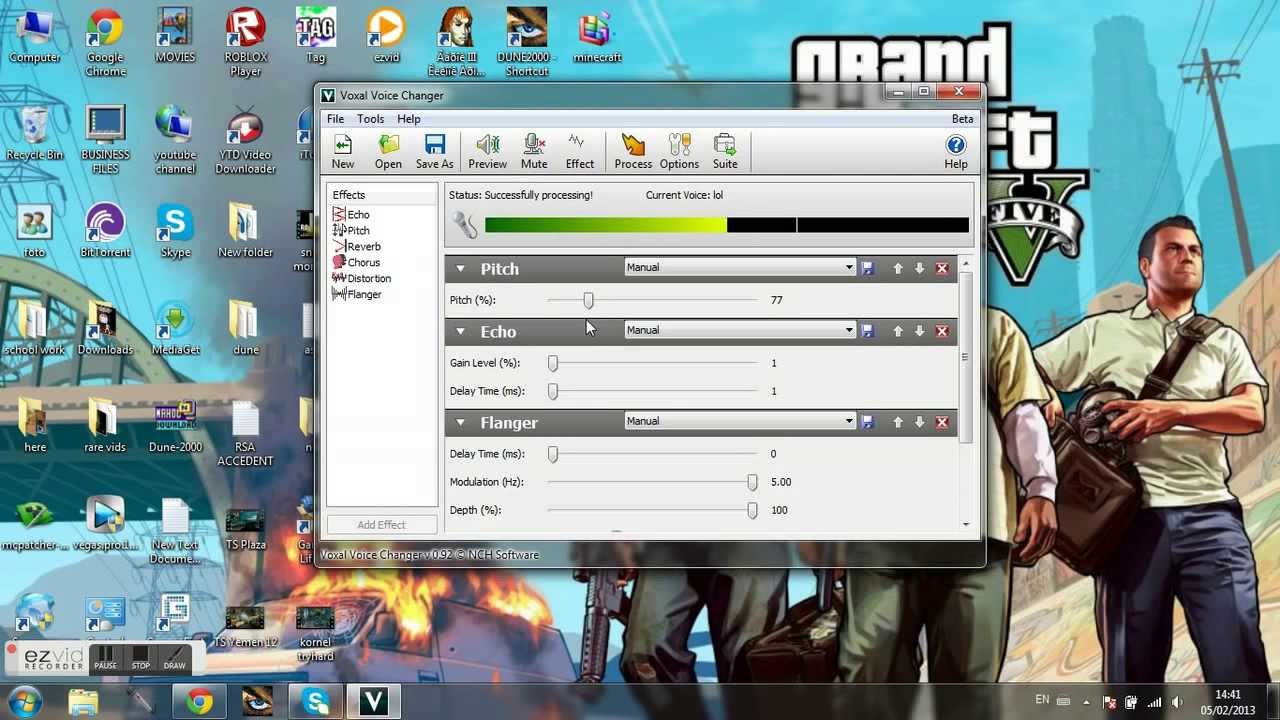Remove the Echo effect with red X

tap(942, 331)
